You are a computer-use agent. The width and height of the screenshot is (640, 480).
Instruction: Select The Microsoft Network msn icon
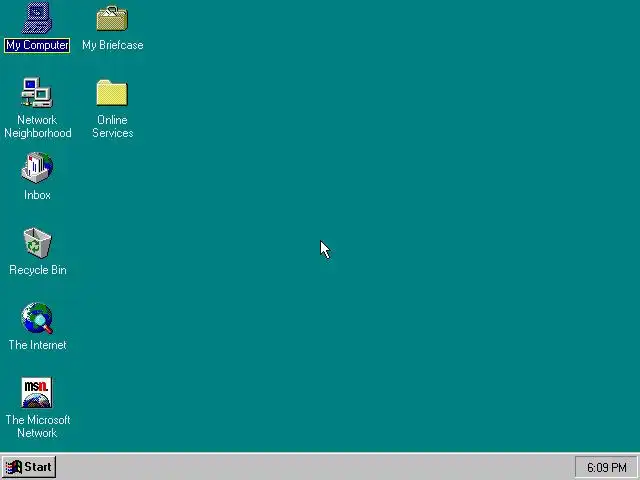coord(37,393)
